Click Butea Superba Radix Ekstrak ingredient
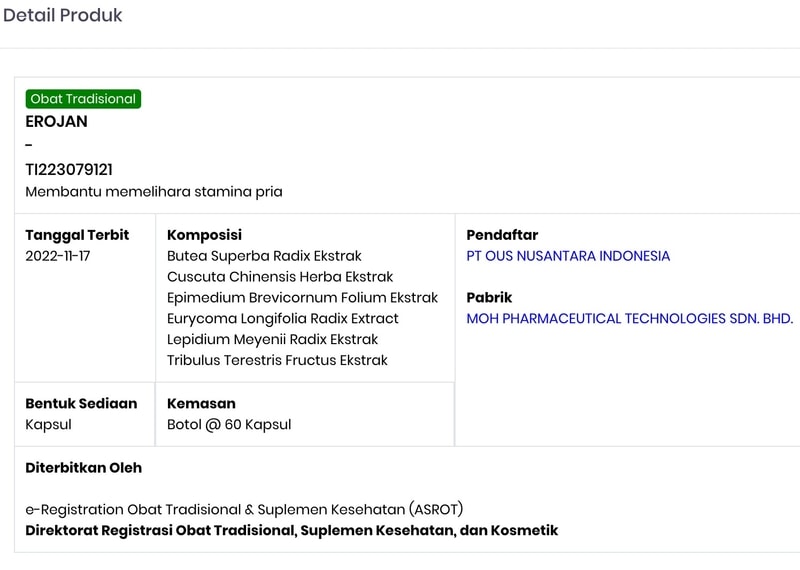The image size is (800, 570). click(x=264, y=256)
